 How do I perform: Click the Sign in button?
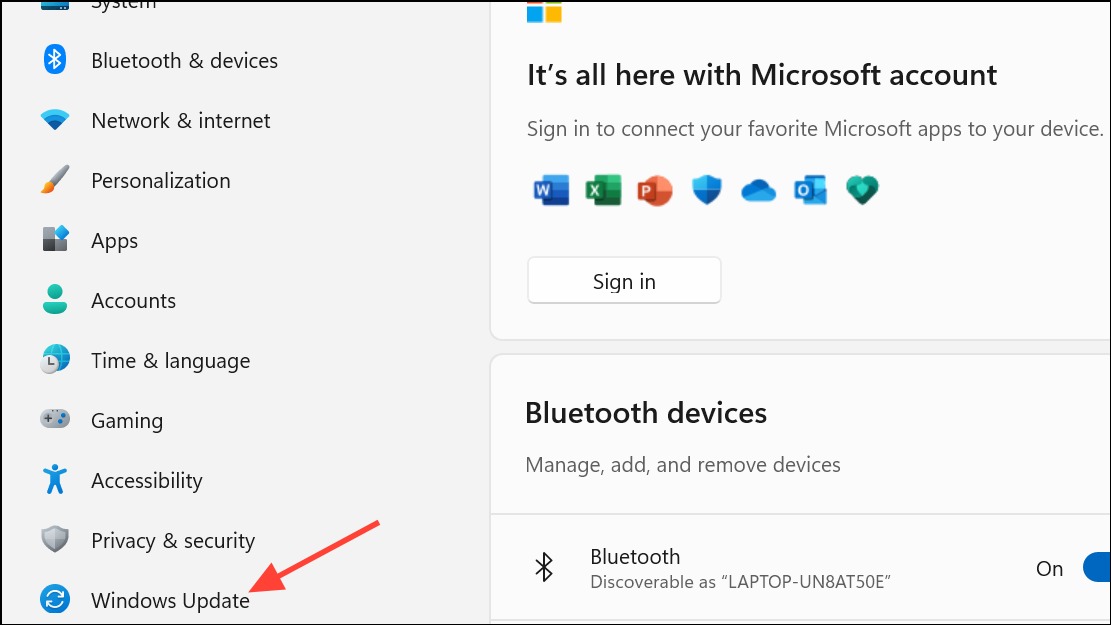pos(623,280)
